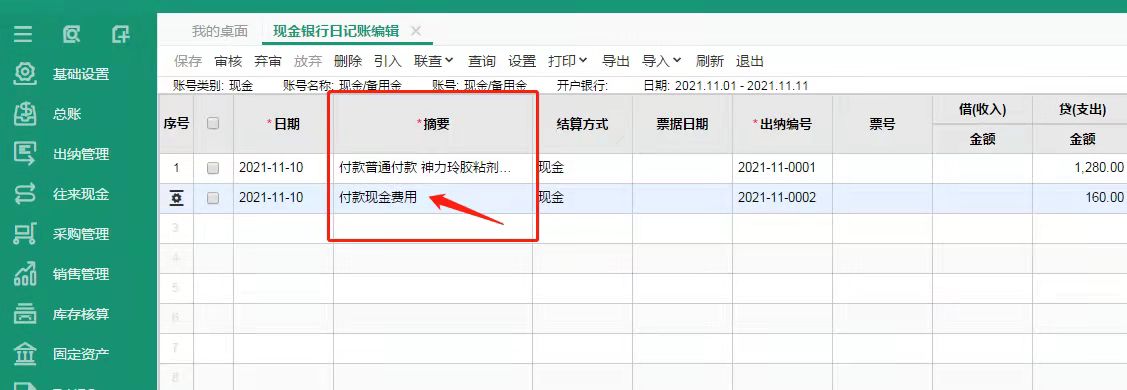
Task: Open 出纳管理 module icon
Action: (x=25, y=154)
